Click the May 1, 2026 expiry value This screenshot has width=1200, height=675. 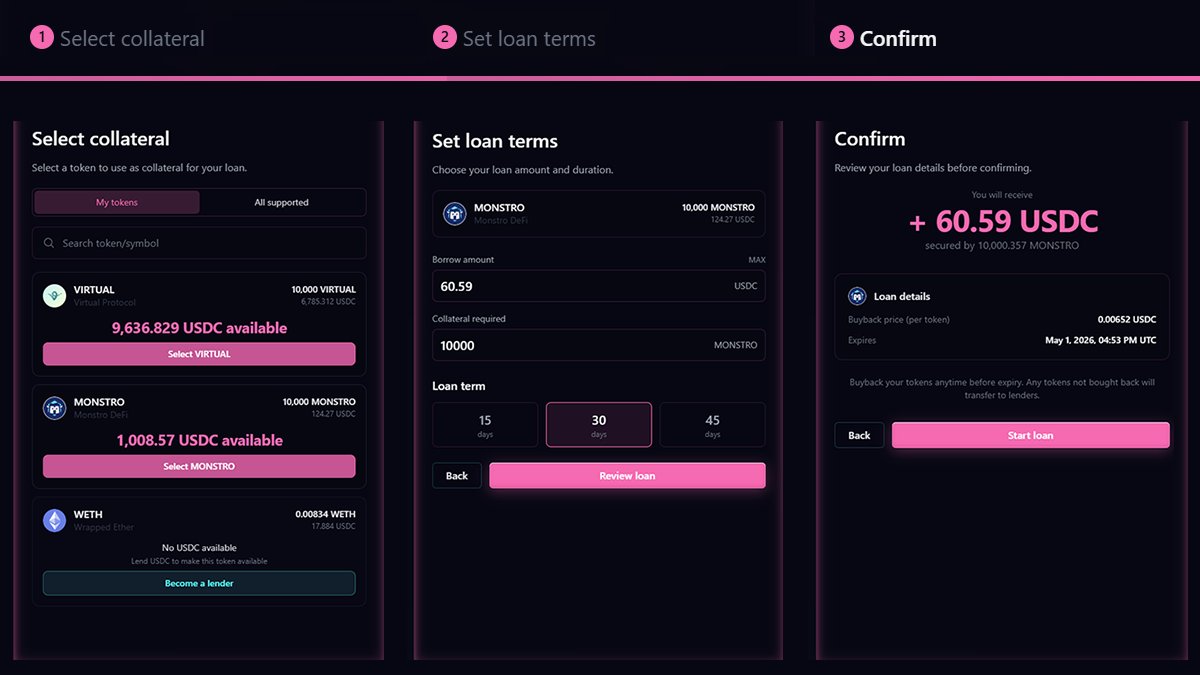tap(1101, 340)
